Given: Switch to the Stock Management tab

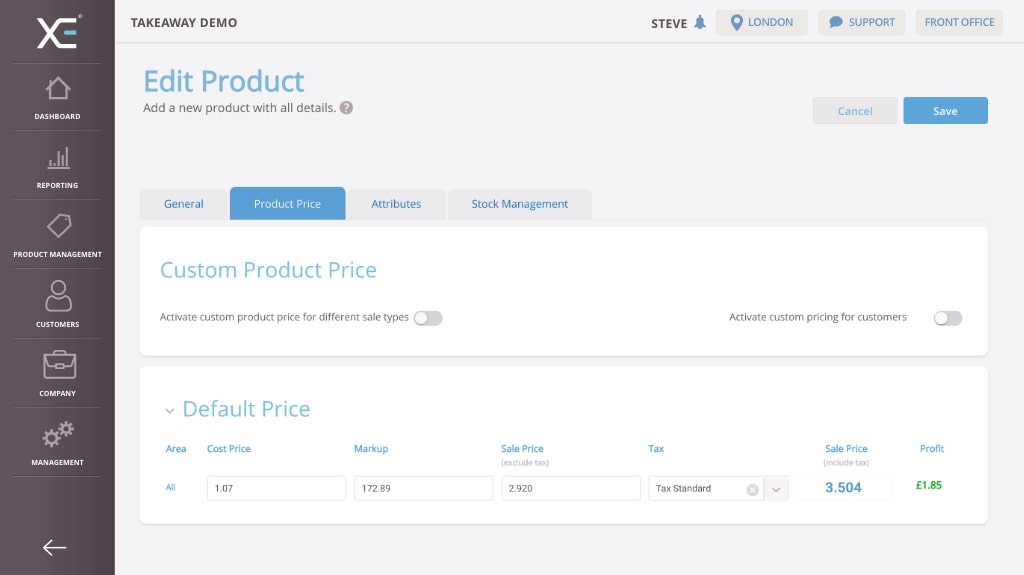Looking at the screenshot, I should pos(519,204).
